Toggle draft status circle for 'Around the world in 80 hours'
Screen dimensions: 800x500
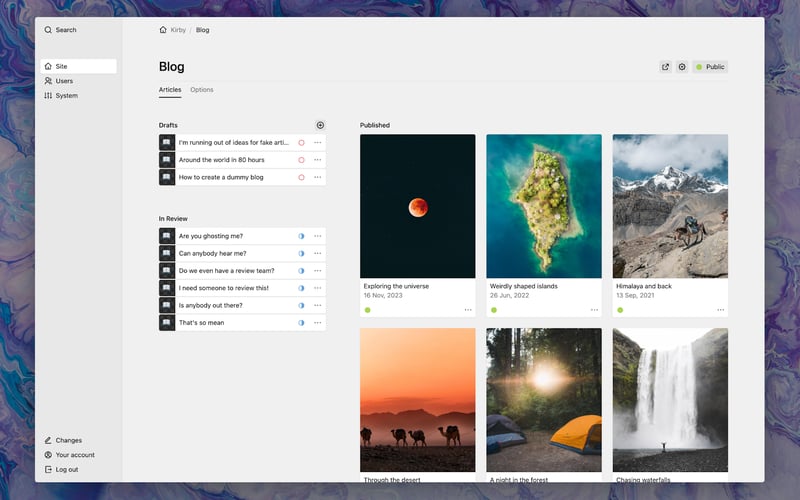coord(302,160)
